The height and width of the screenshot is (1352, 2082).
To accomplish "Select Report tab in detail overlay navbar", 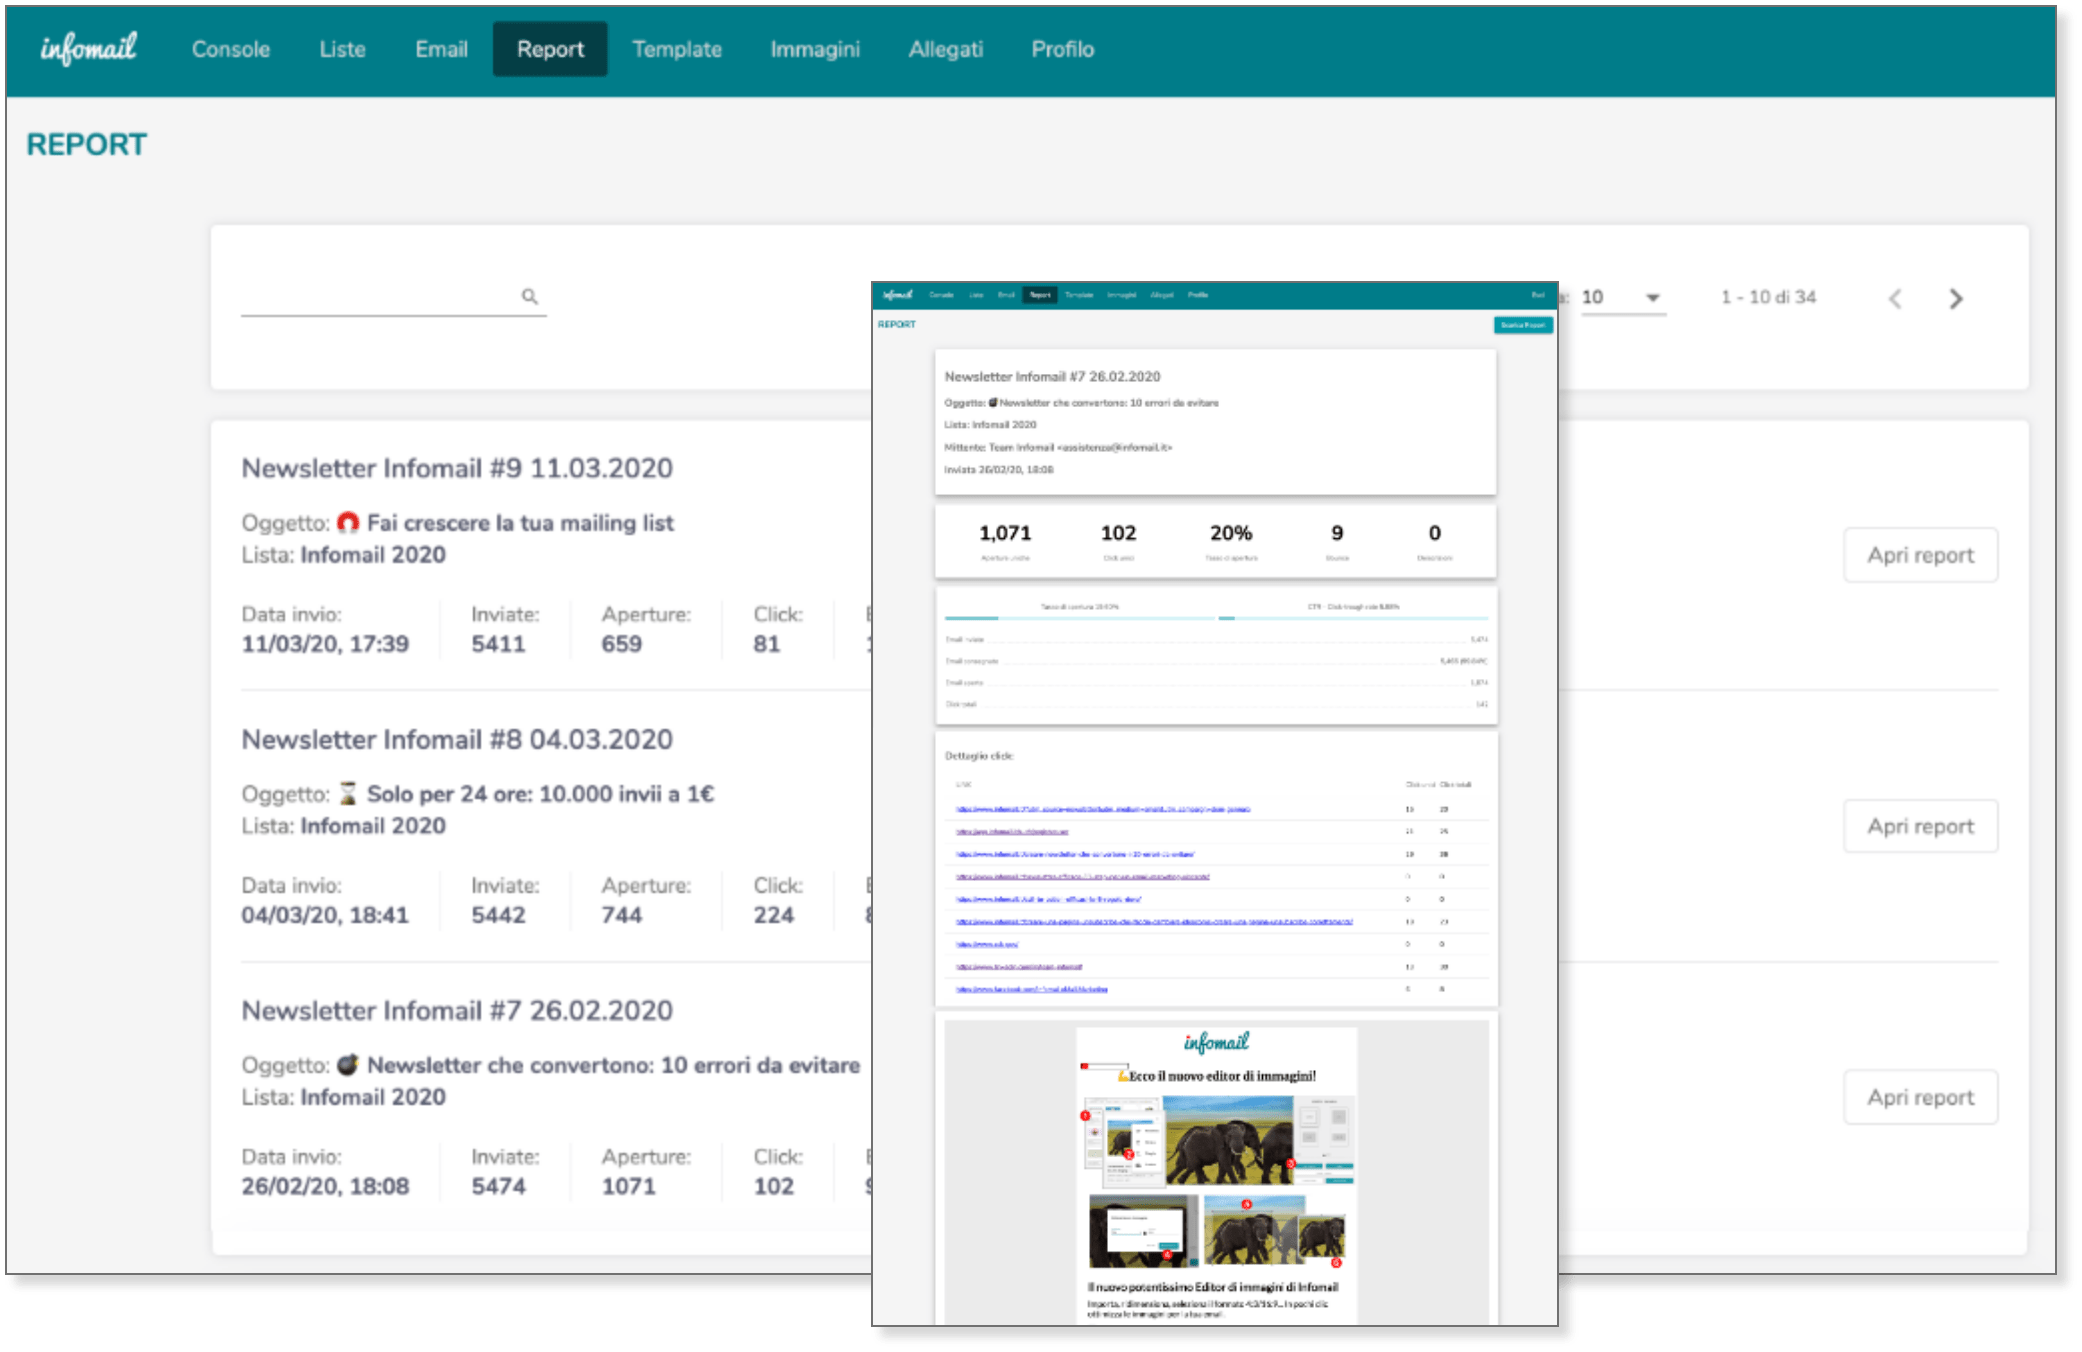I will tap(1040, 295).
